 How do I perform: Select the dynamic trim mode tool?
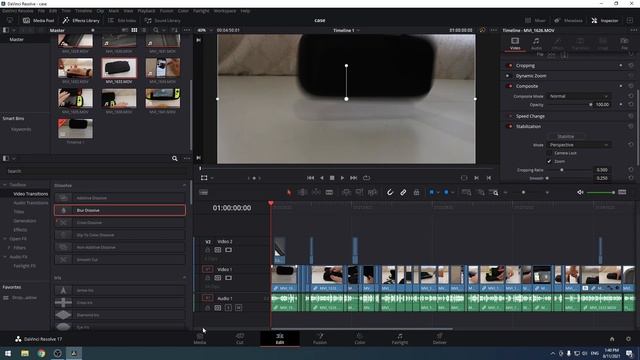coord(316,192)
